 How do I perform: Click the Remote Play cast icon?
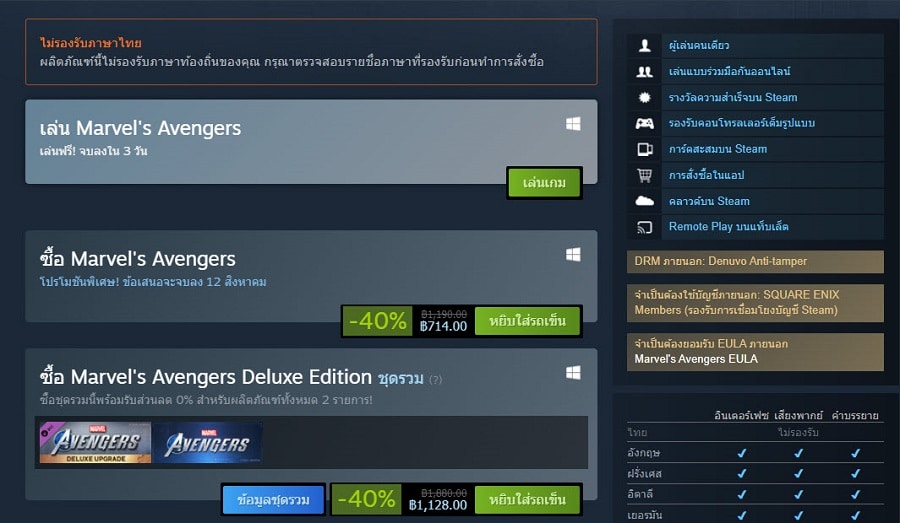[645, 227]
